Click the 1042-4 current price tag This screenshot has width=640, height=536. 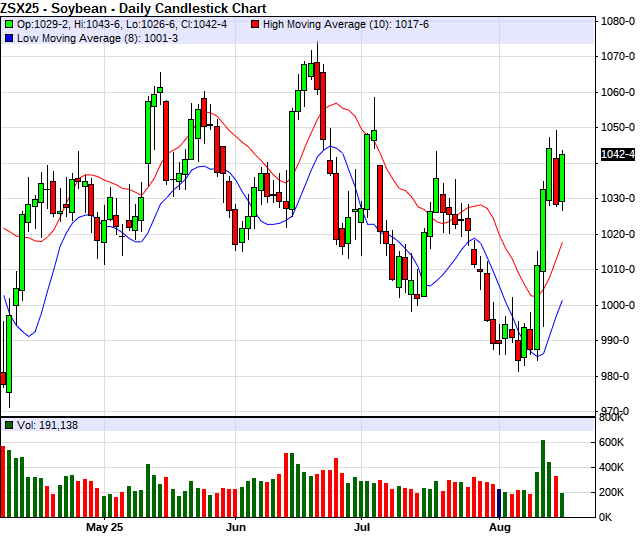click(x=614, y=154)
